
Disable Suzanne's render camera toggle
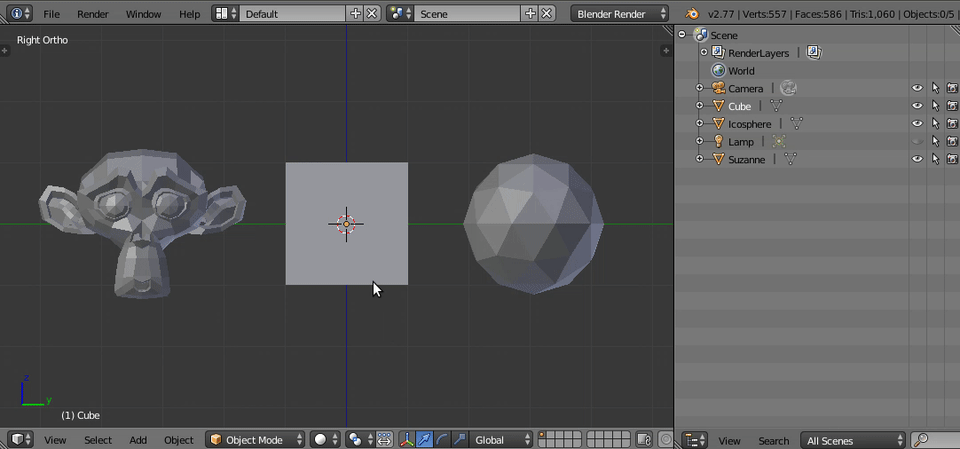[952, 160]
